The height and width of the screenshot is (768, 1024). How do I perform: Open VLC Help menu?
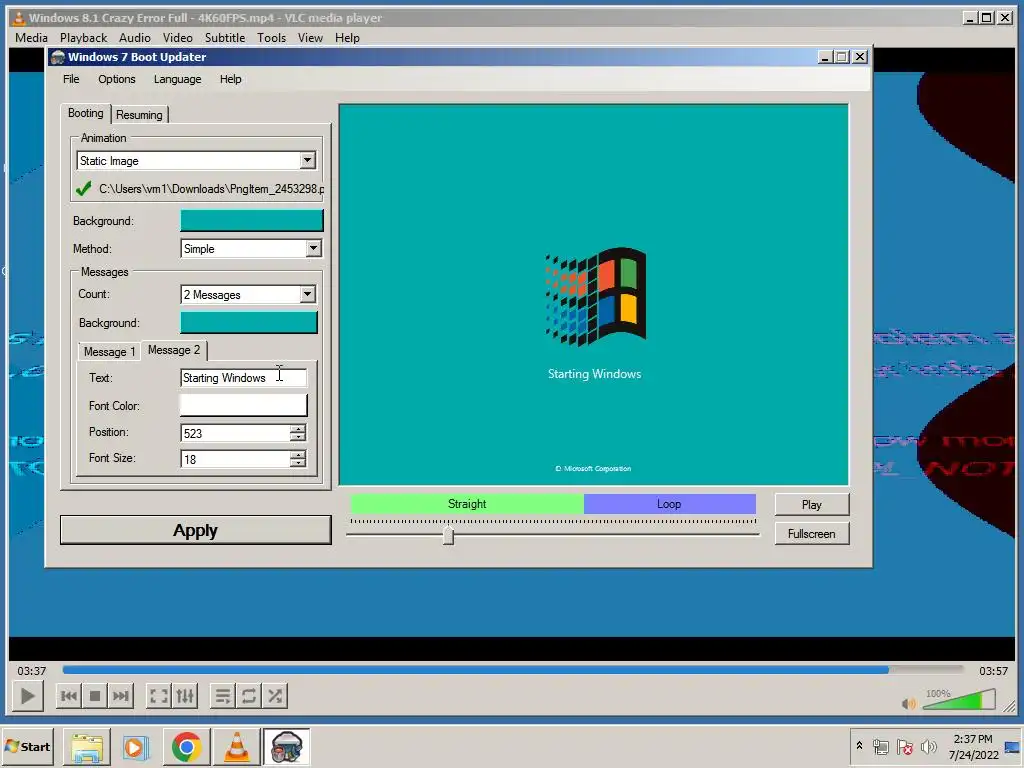[x=347, y=38]
